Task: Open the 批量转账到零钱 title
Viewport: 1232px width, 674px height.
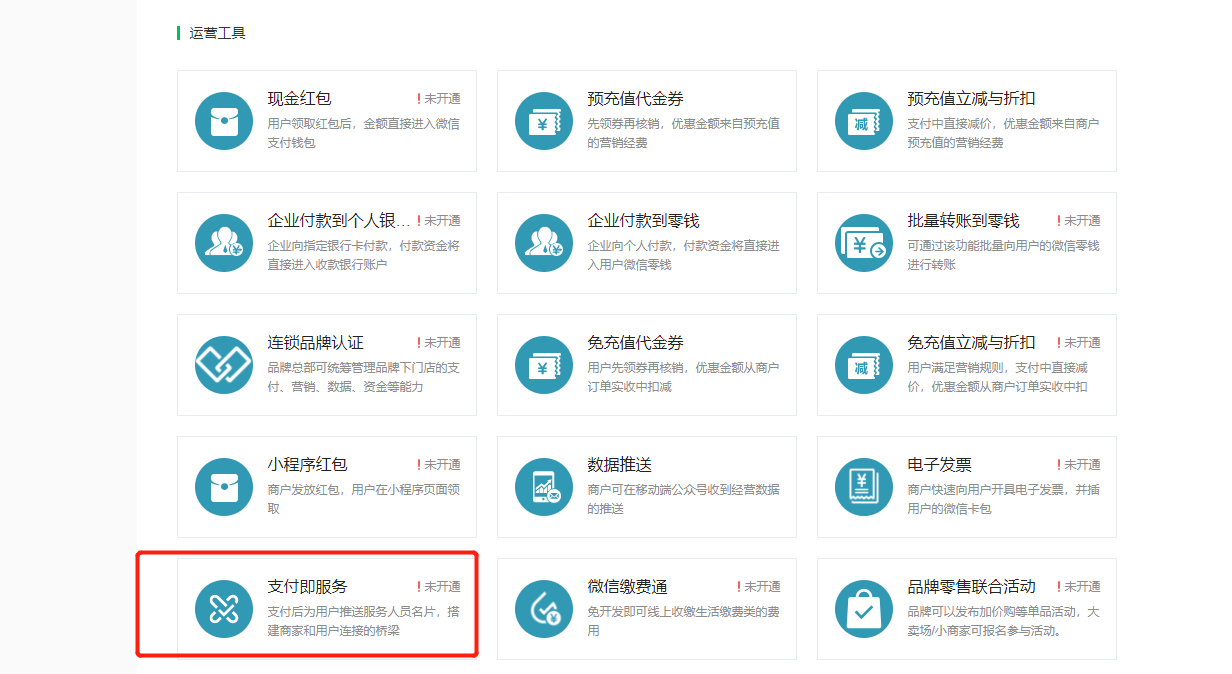Action: click(964, 221)
